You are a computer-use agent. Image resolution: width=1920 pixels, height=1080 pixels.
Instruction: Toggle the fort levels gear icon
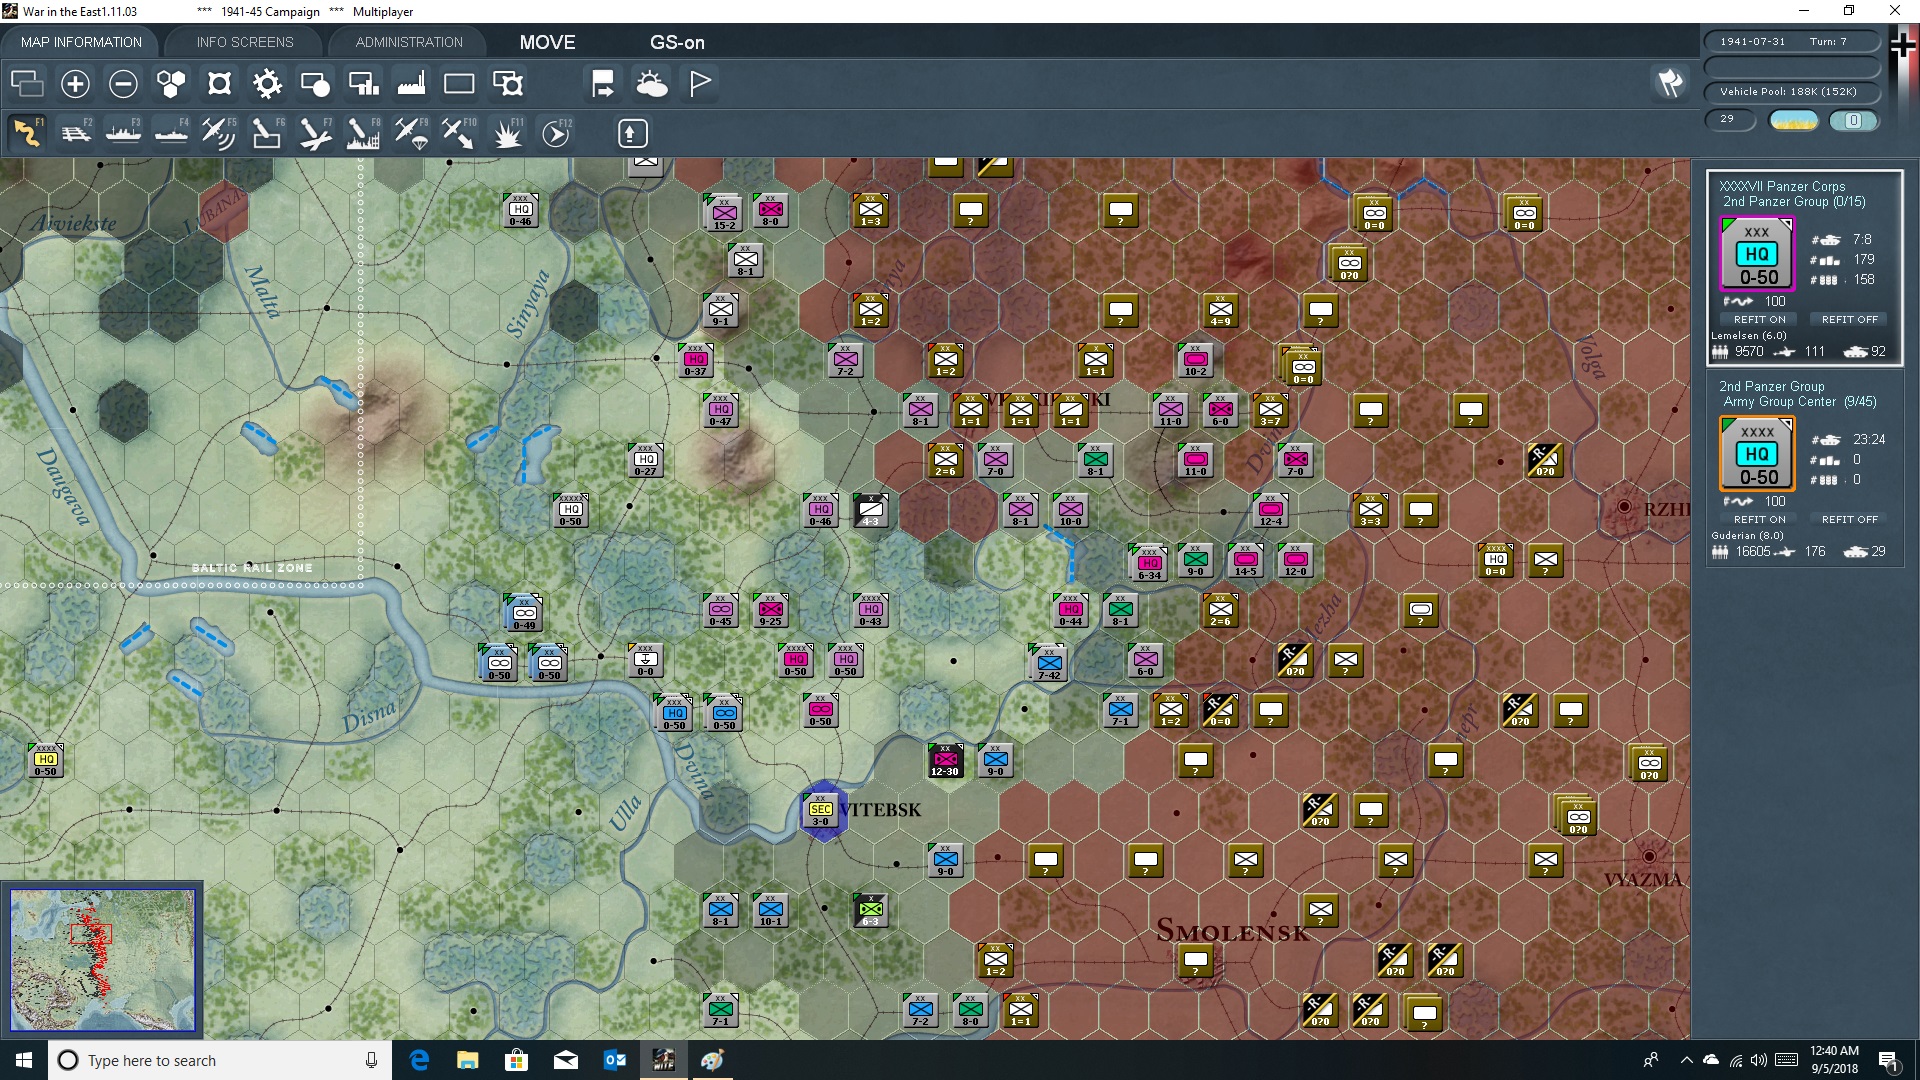(x=267, y=83)
